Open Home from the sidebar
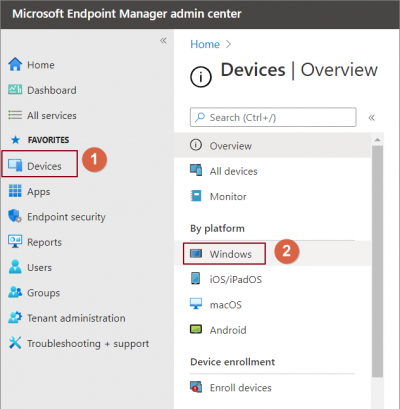Viewport: 400px width, 409px height. click(41, 65)
